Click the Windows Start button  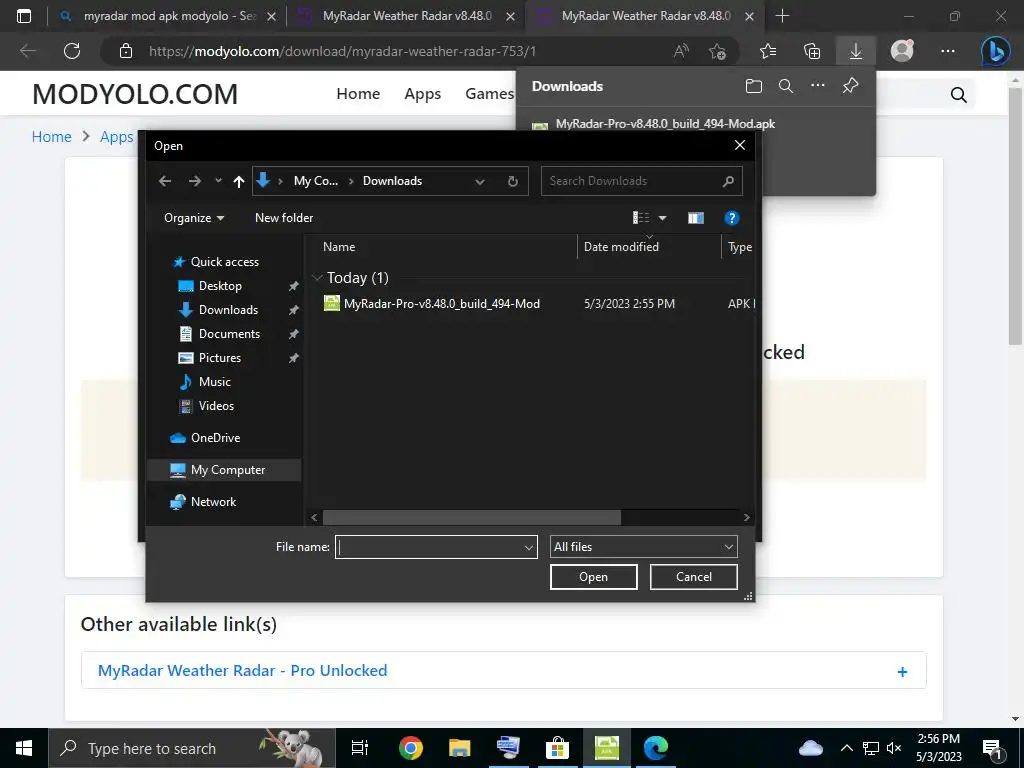click(x=24, y=748)
